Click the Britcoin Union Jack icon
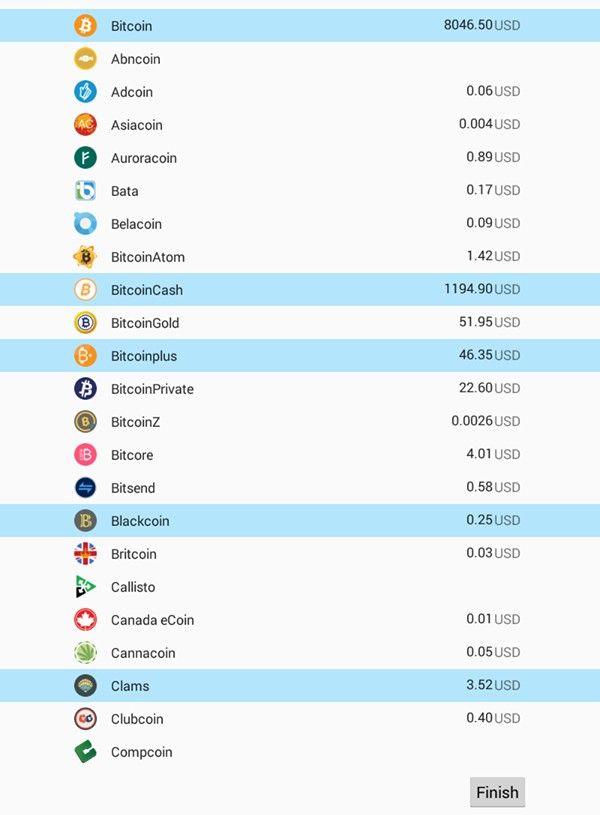 click(x=86, y=554)
